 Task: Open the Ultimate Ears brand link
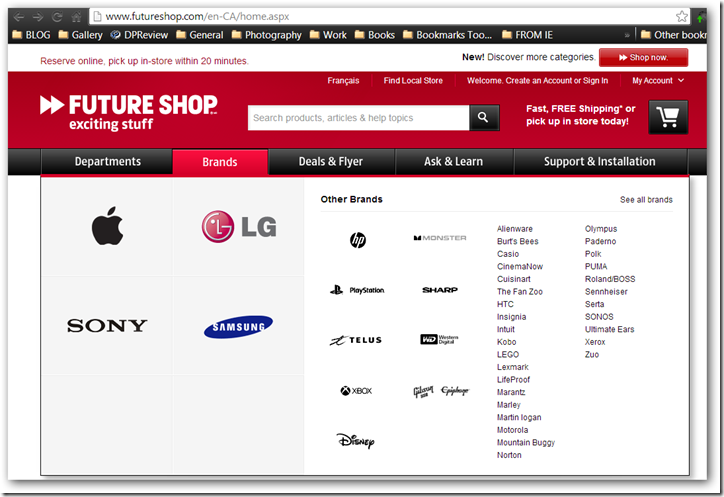609,329
